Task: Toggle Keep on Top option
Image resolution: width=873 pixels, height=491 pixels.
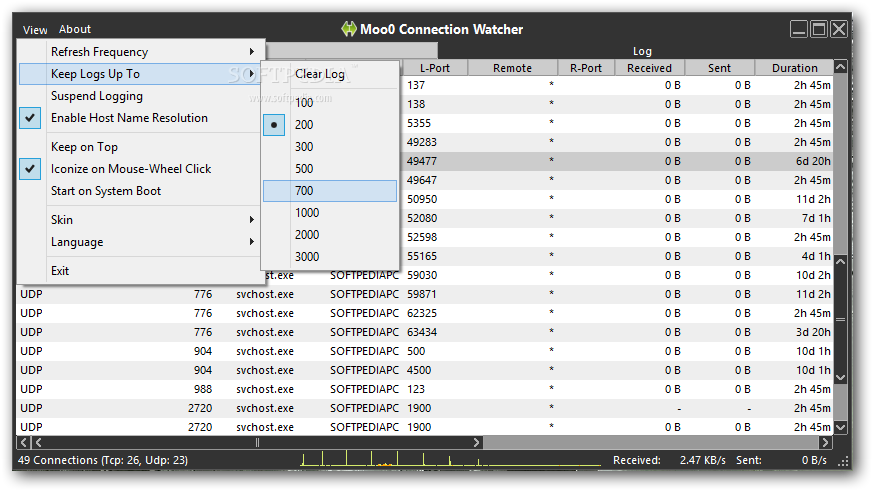Action: tap(140, 147)
